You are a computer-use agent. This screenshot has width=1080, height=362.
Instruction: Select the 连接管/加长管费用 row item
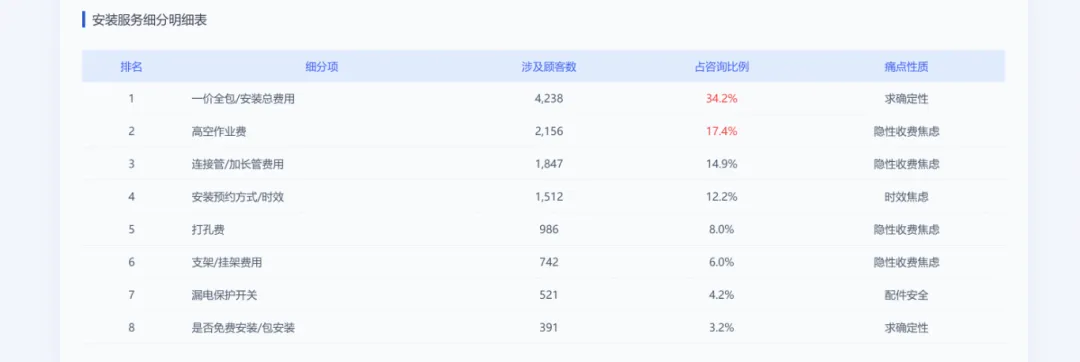[238, 164]
